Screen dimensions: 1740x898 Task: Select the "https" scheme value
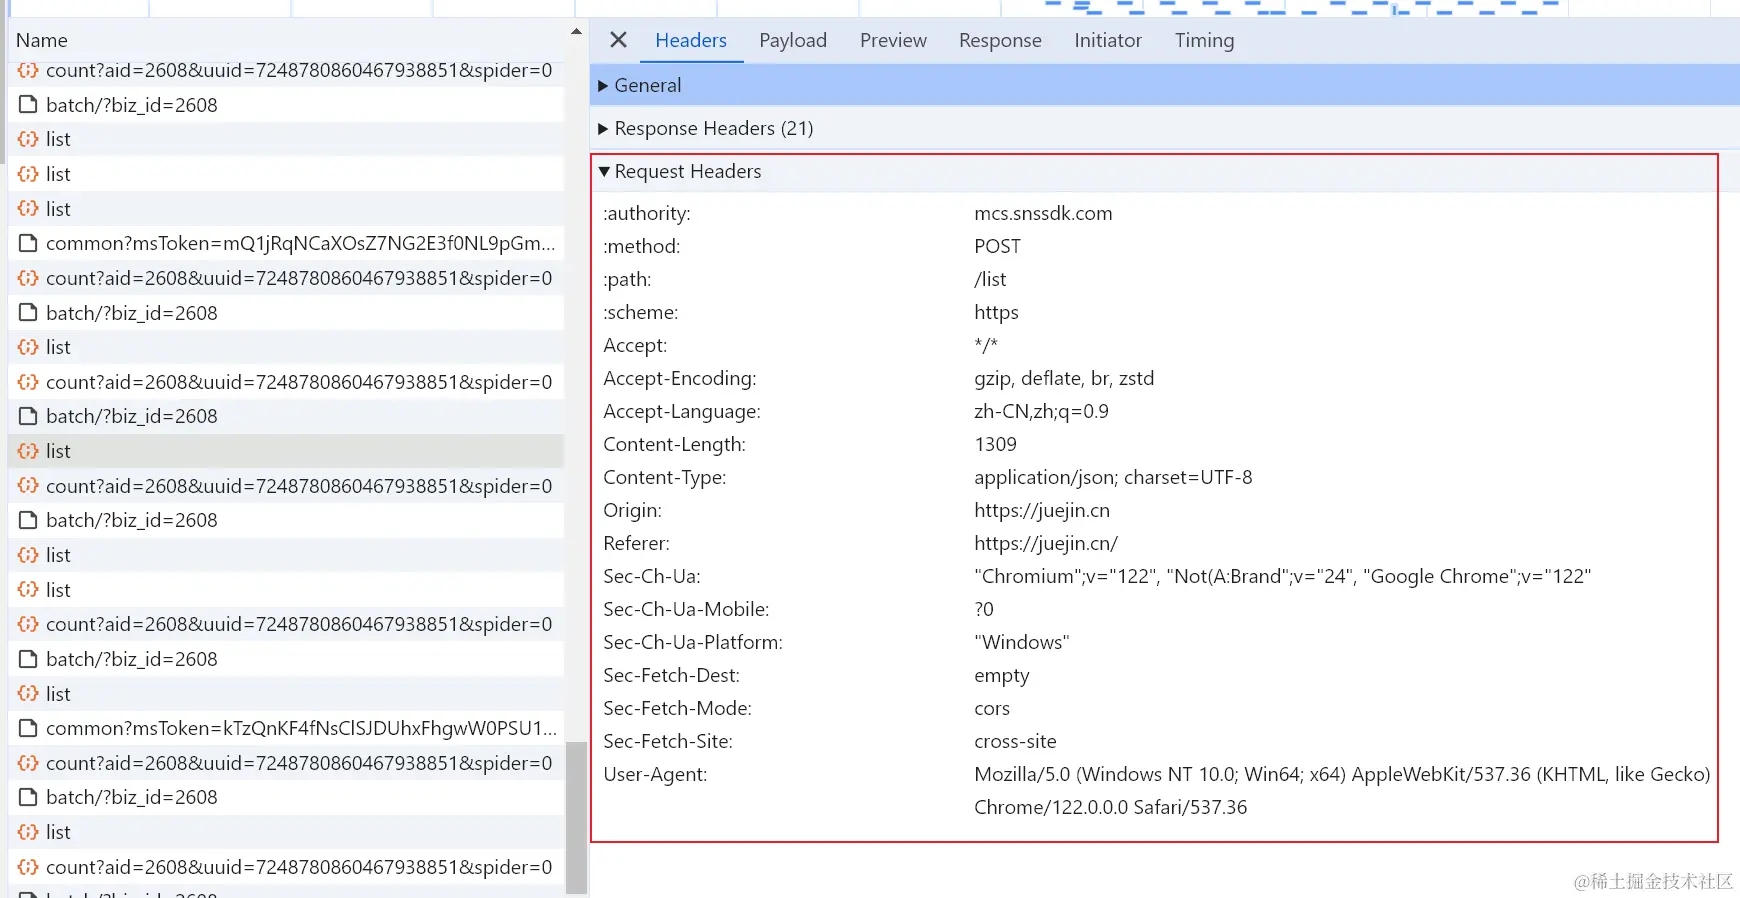click(x=996, y=312)
